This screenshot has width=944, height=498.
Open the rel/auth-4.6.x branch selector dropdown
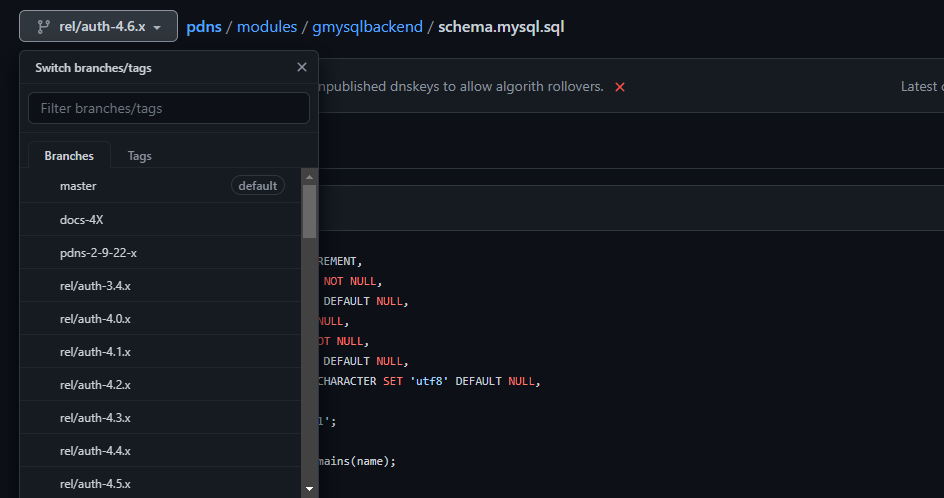tap(98, 26)
